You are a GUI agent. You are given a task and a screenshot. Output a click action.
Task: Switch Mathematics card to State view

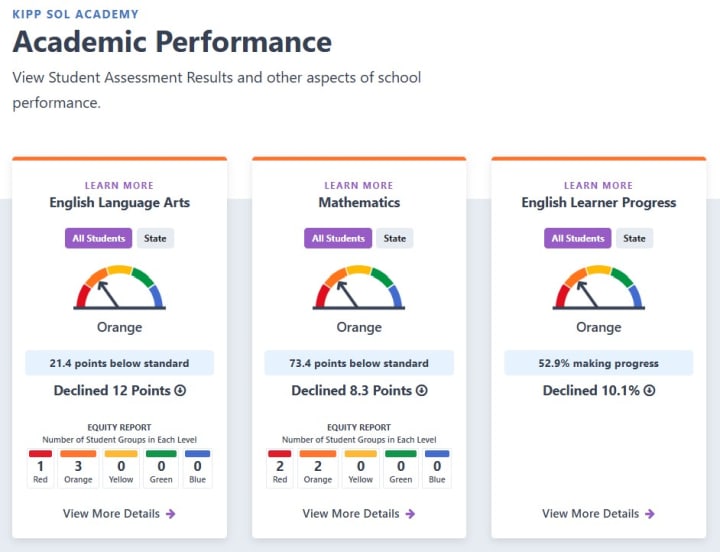tap(395, 239)
